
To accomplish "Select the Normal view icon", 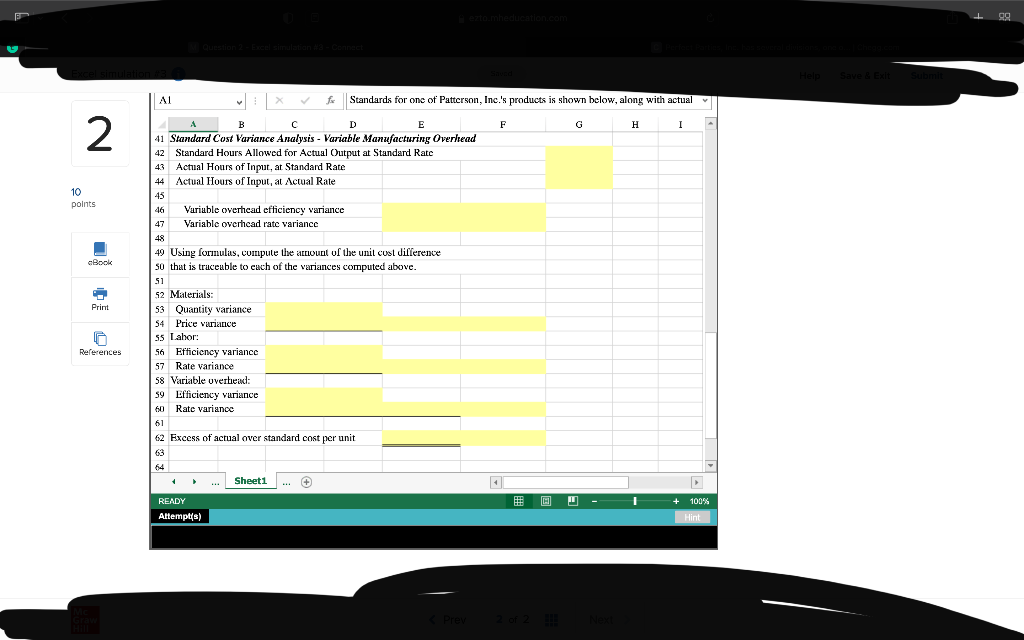I will (x=519, y=500).
